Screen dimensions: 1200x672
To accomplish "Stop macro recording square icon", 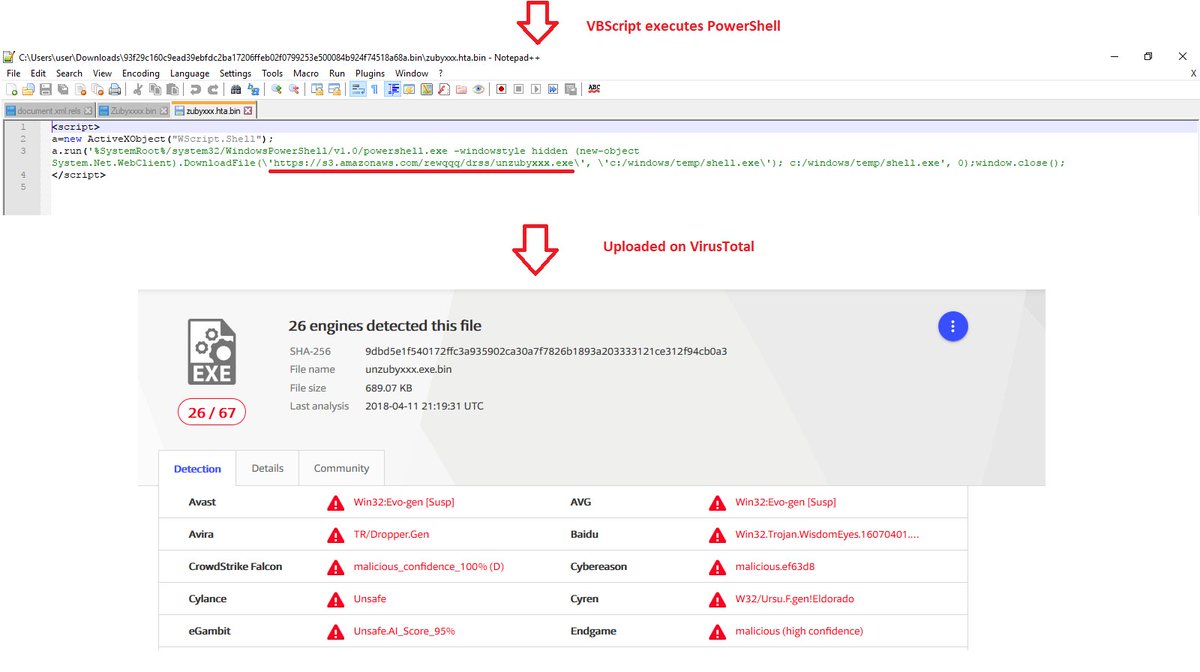I will click(518, 89).
